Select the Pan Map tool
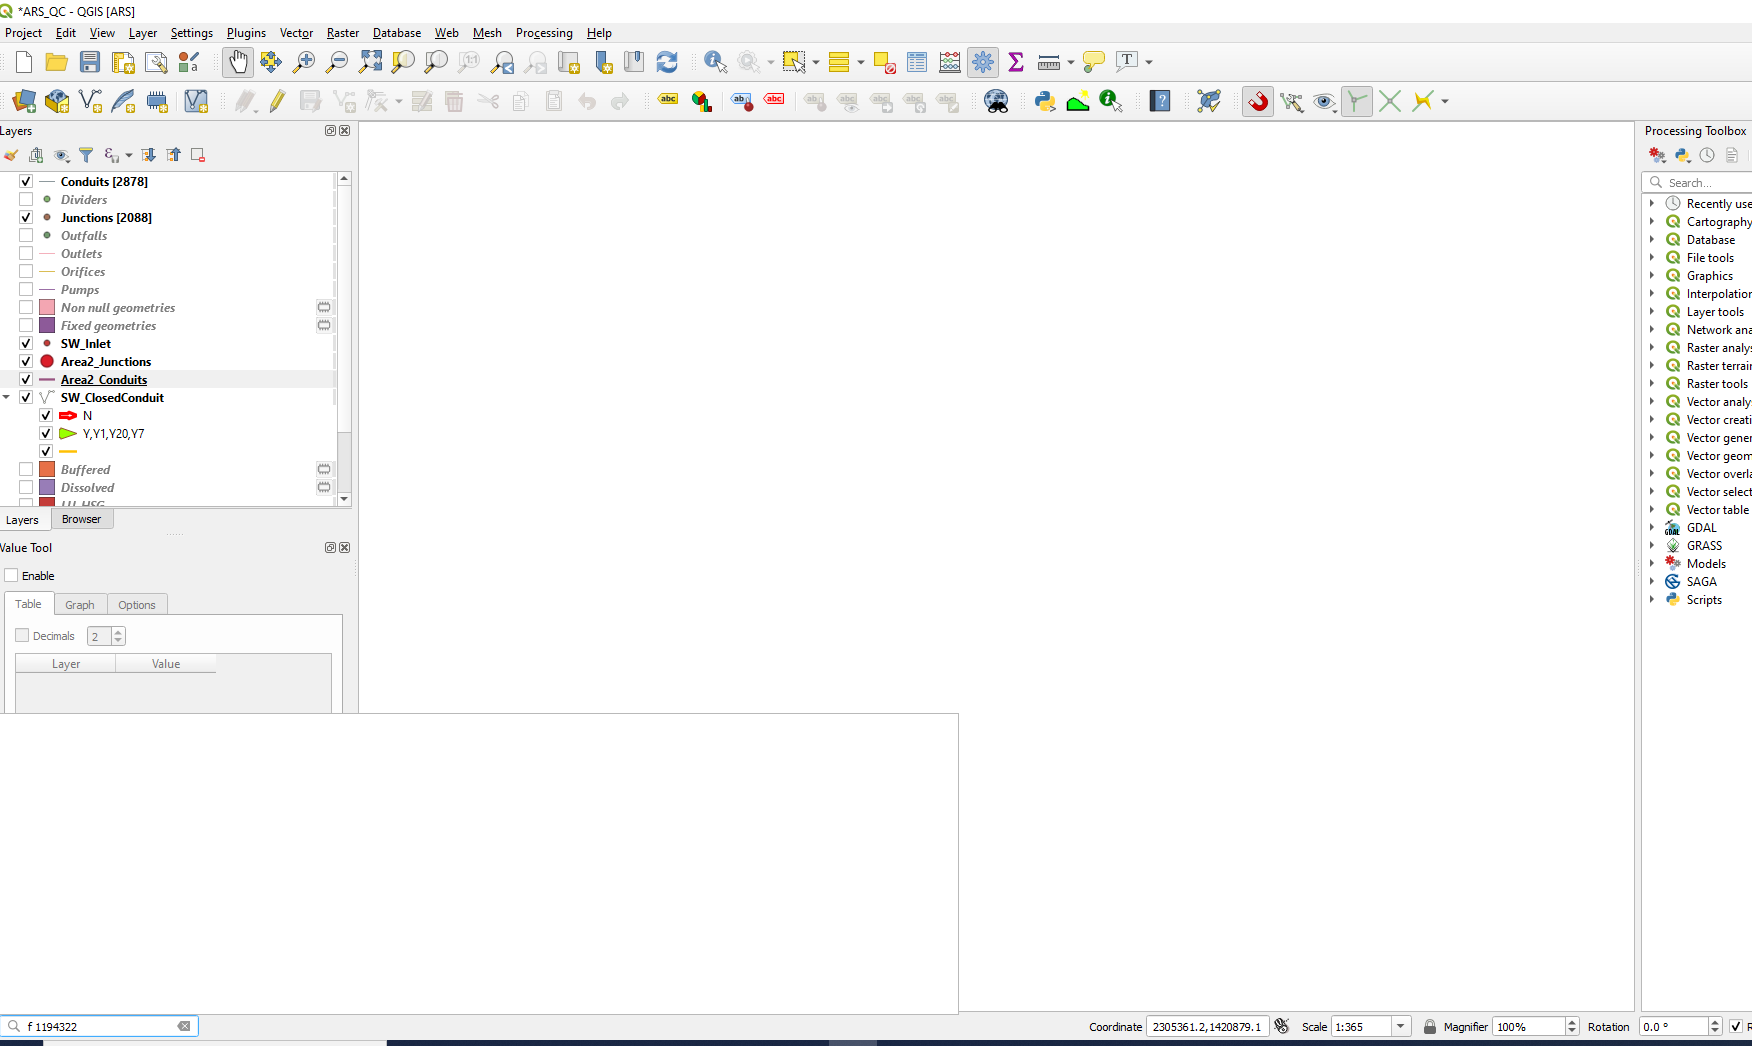Screen dimensions: 1752x1046 point(238,61)
